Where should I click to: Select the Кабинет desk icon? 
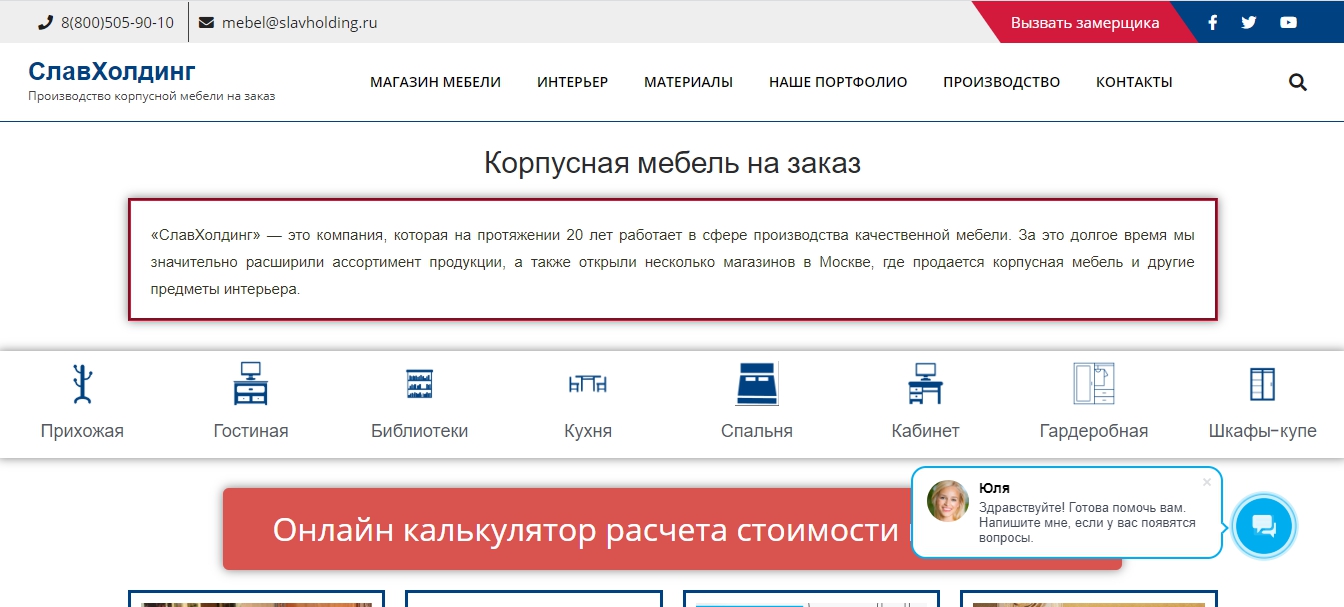point(925,384)
